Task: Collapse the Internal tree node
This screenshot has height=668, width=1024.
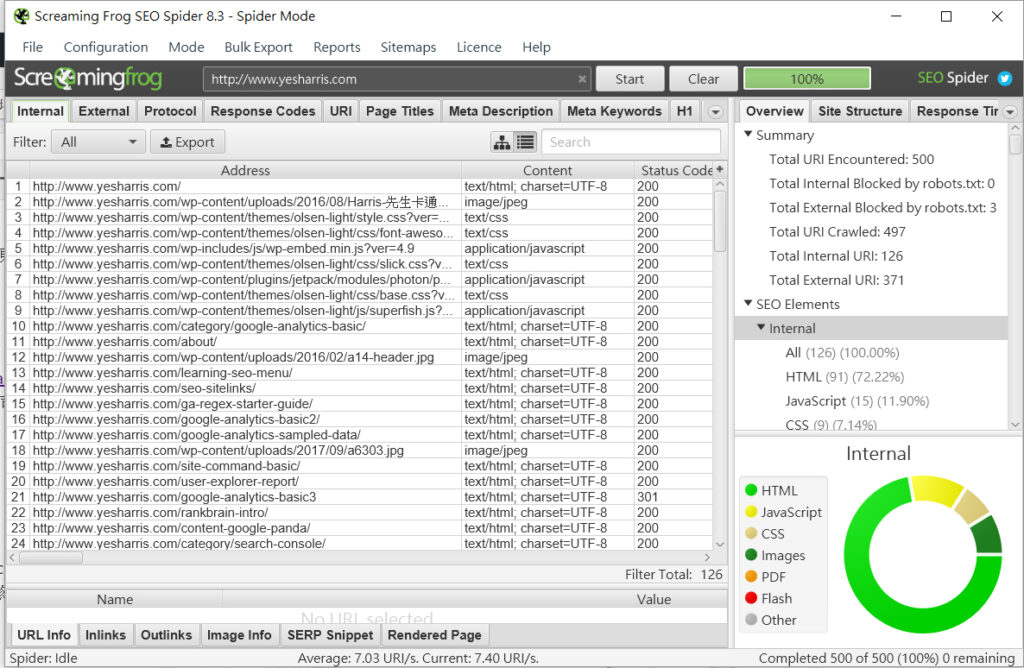Action: (761, 327)
